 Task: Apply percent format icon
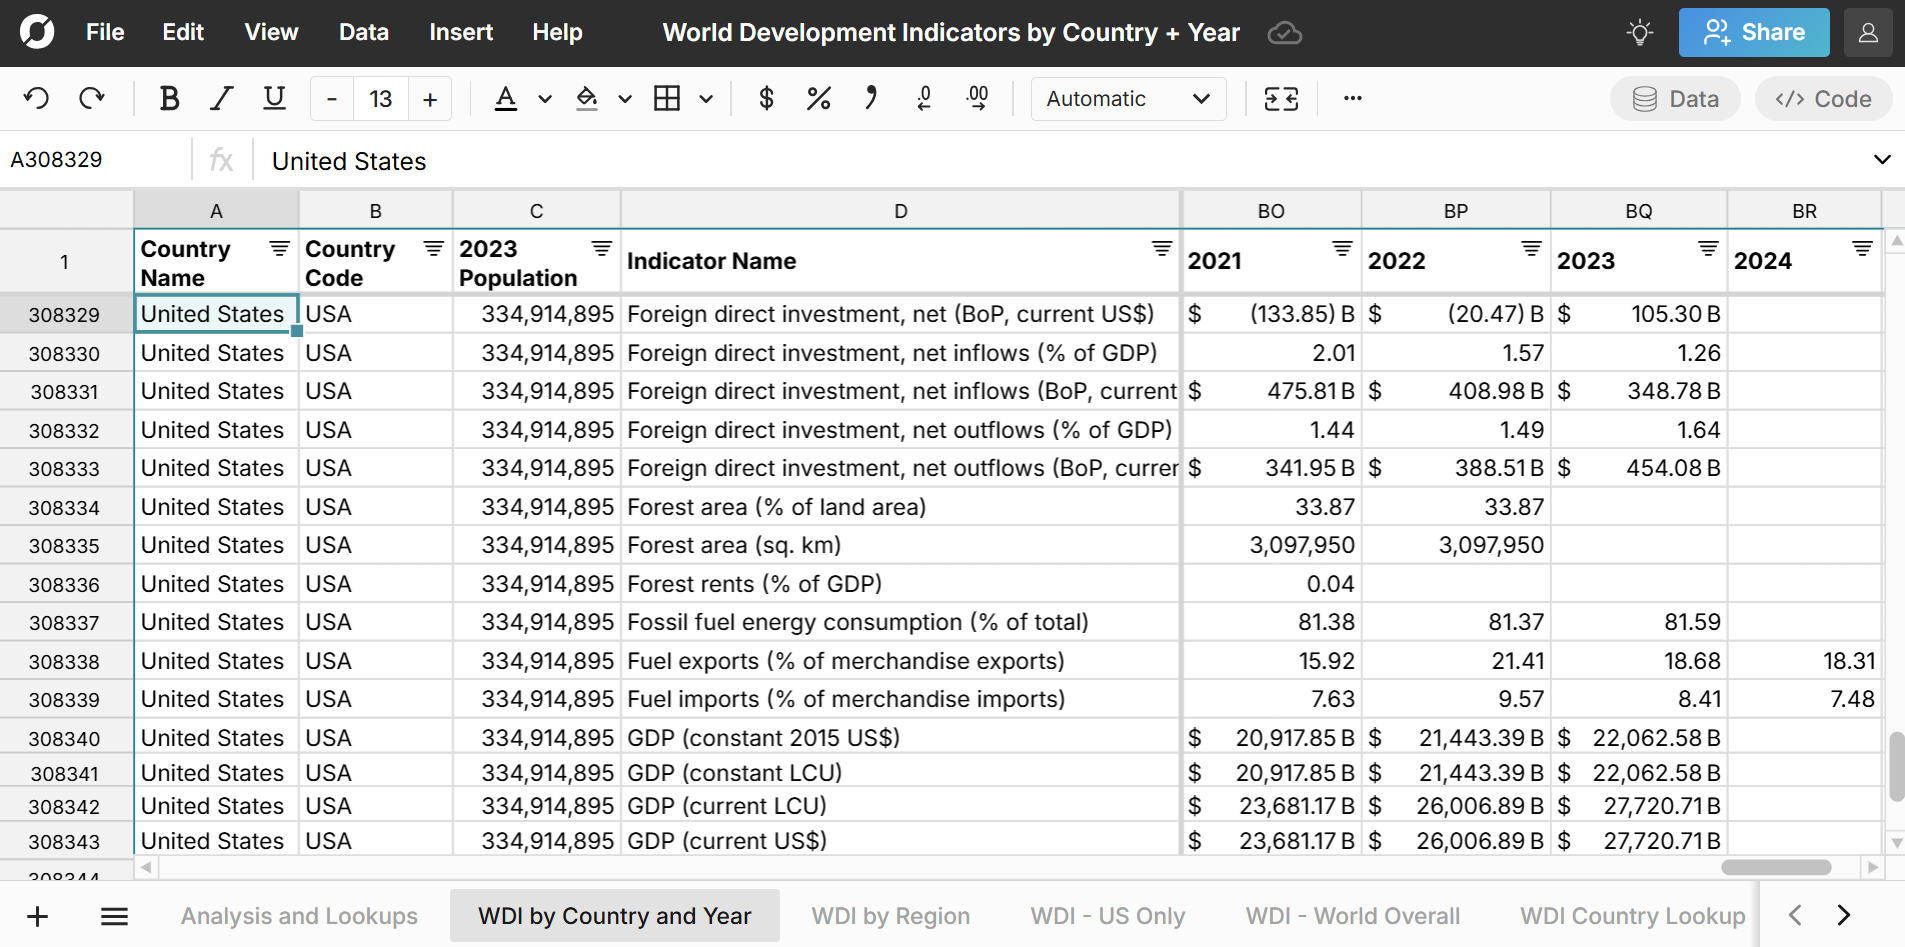tap(818, 98)
